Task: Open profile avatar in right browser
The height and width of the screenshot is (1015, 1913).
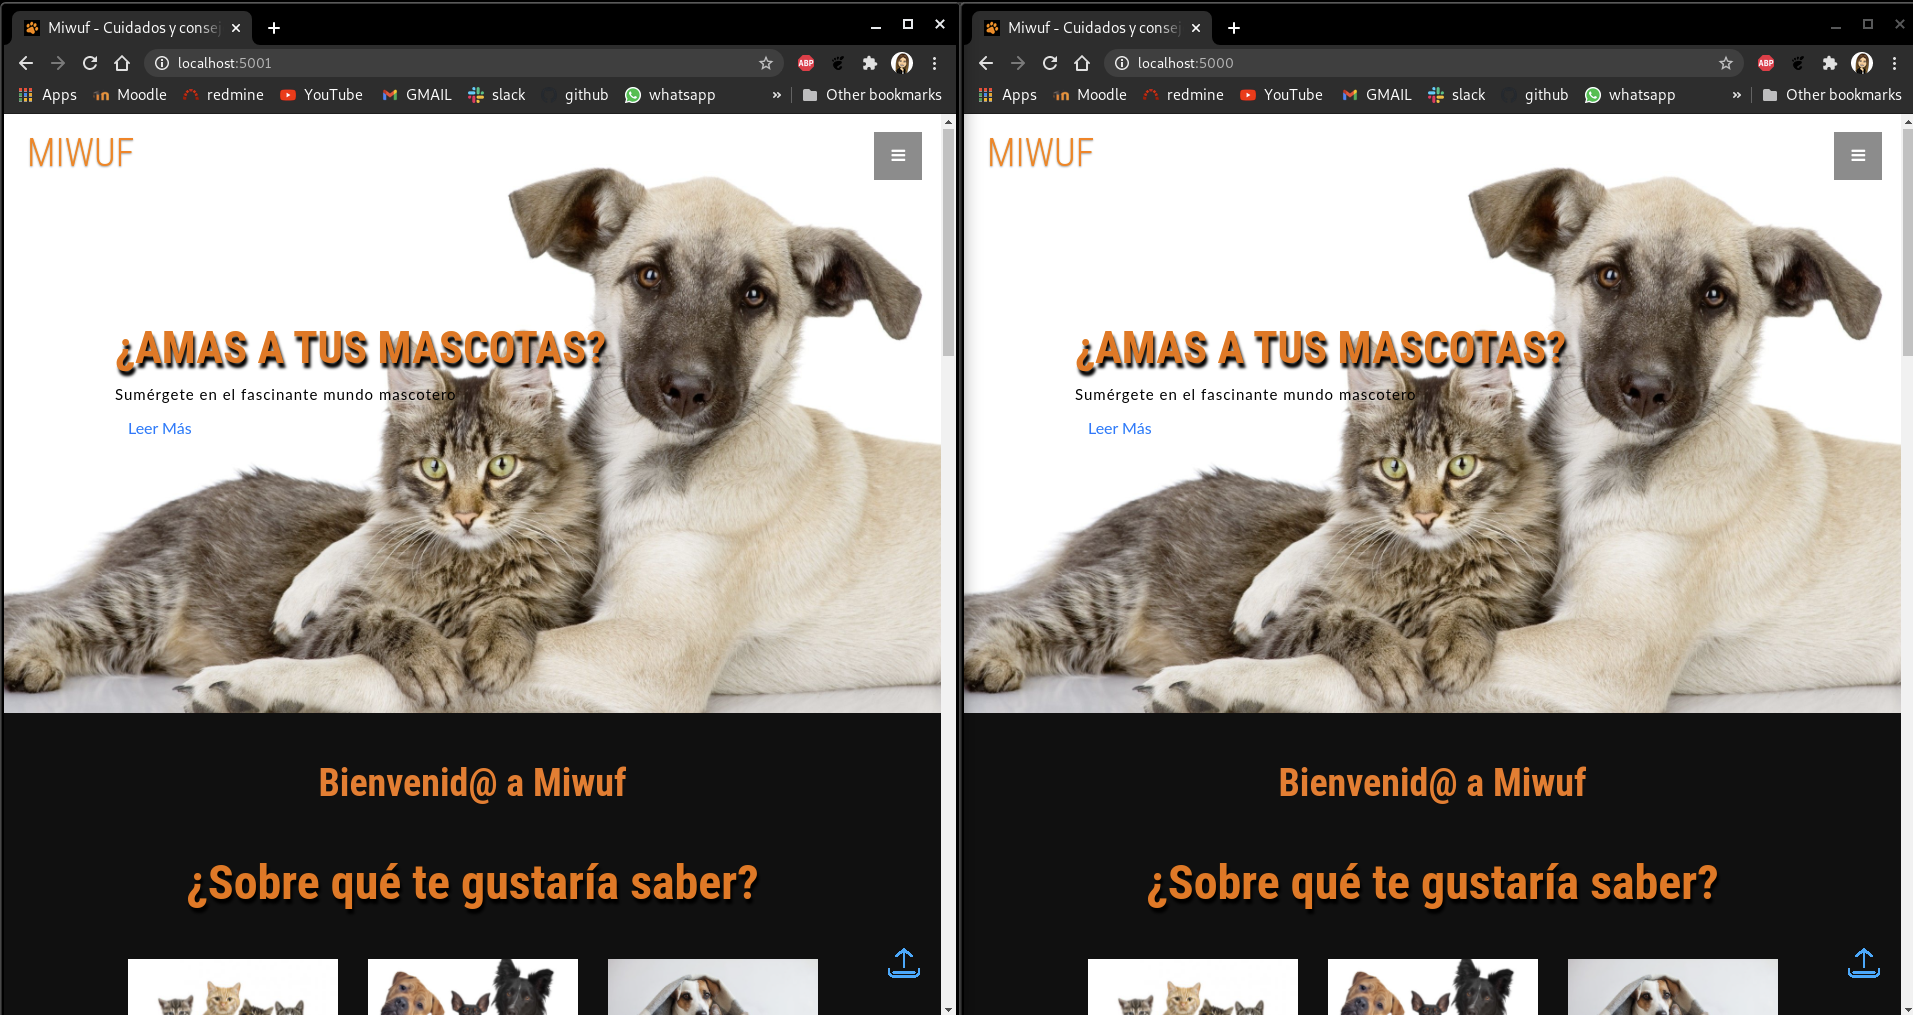Action: pyautogui.click(x=1862, y=63)
